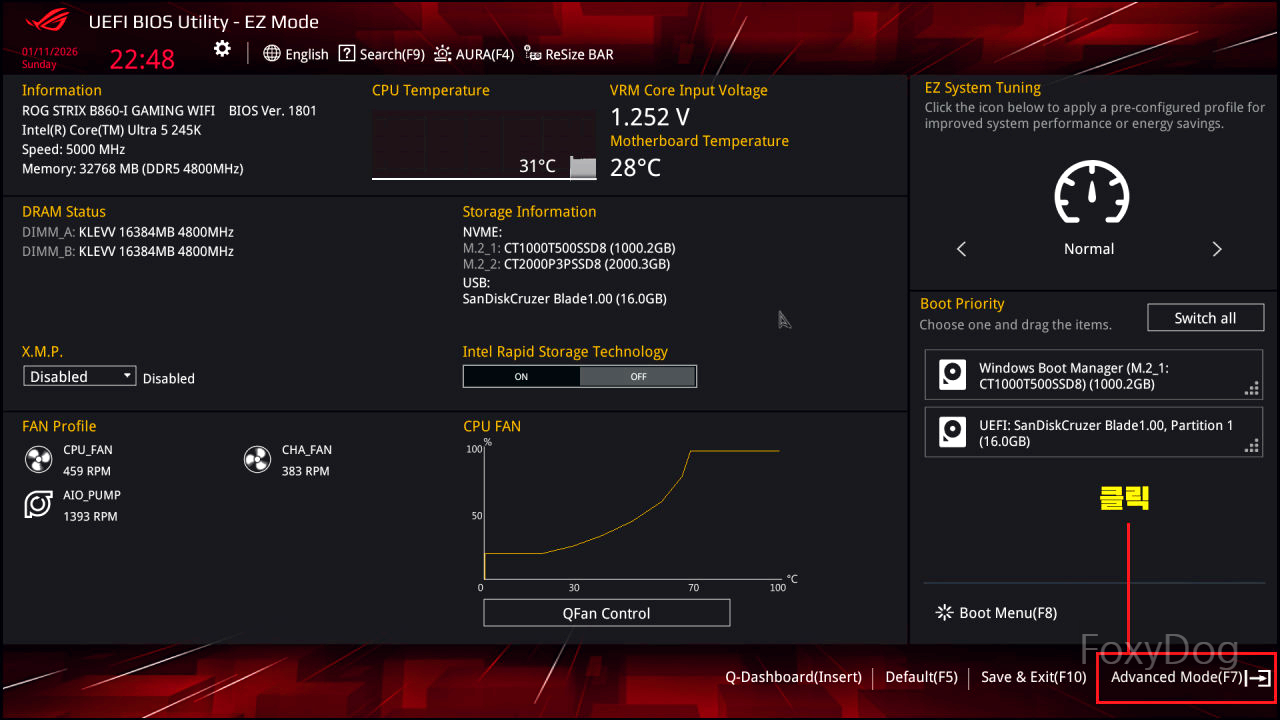Click 31°C CPU temperature value
Image resolution: width=1280 pixels, height=720 pixels.
(537, 166)
